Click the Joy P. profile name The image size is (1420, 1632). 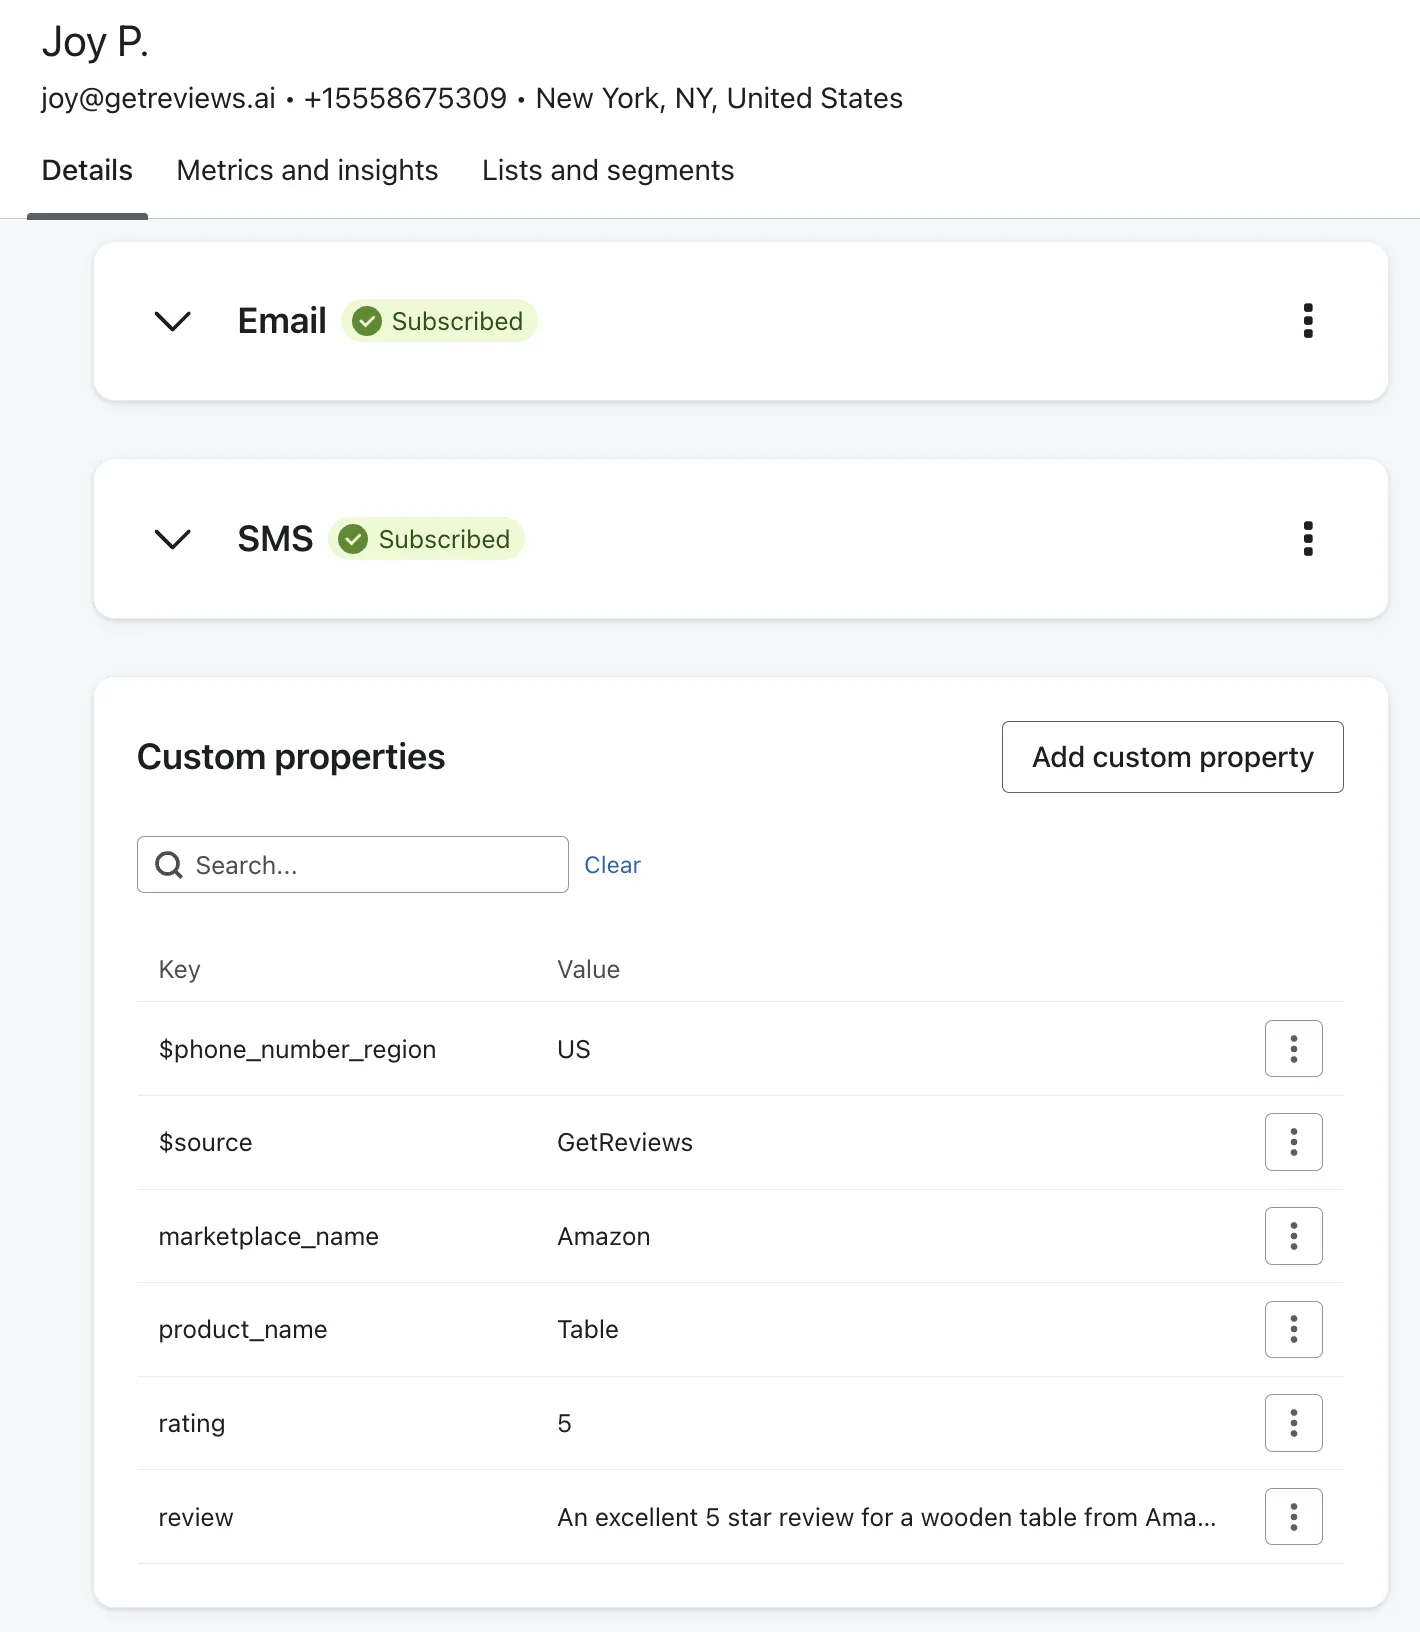click(95, 42)
